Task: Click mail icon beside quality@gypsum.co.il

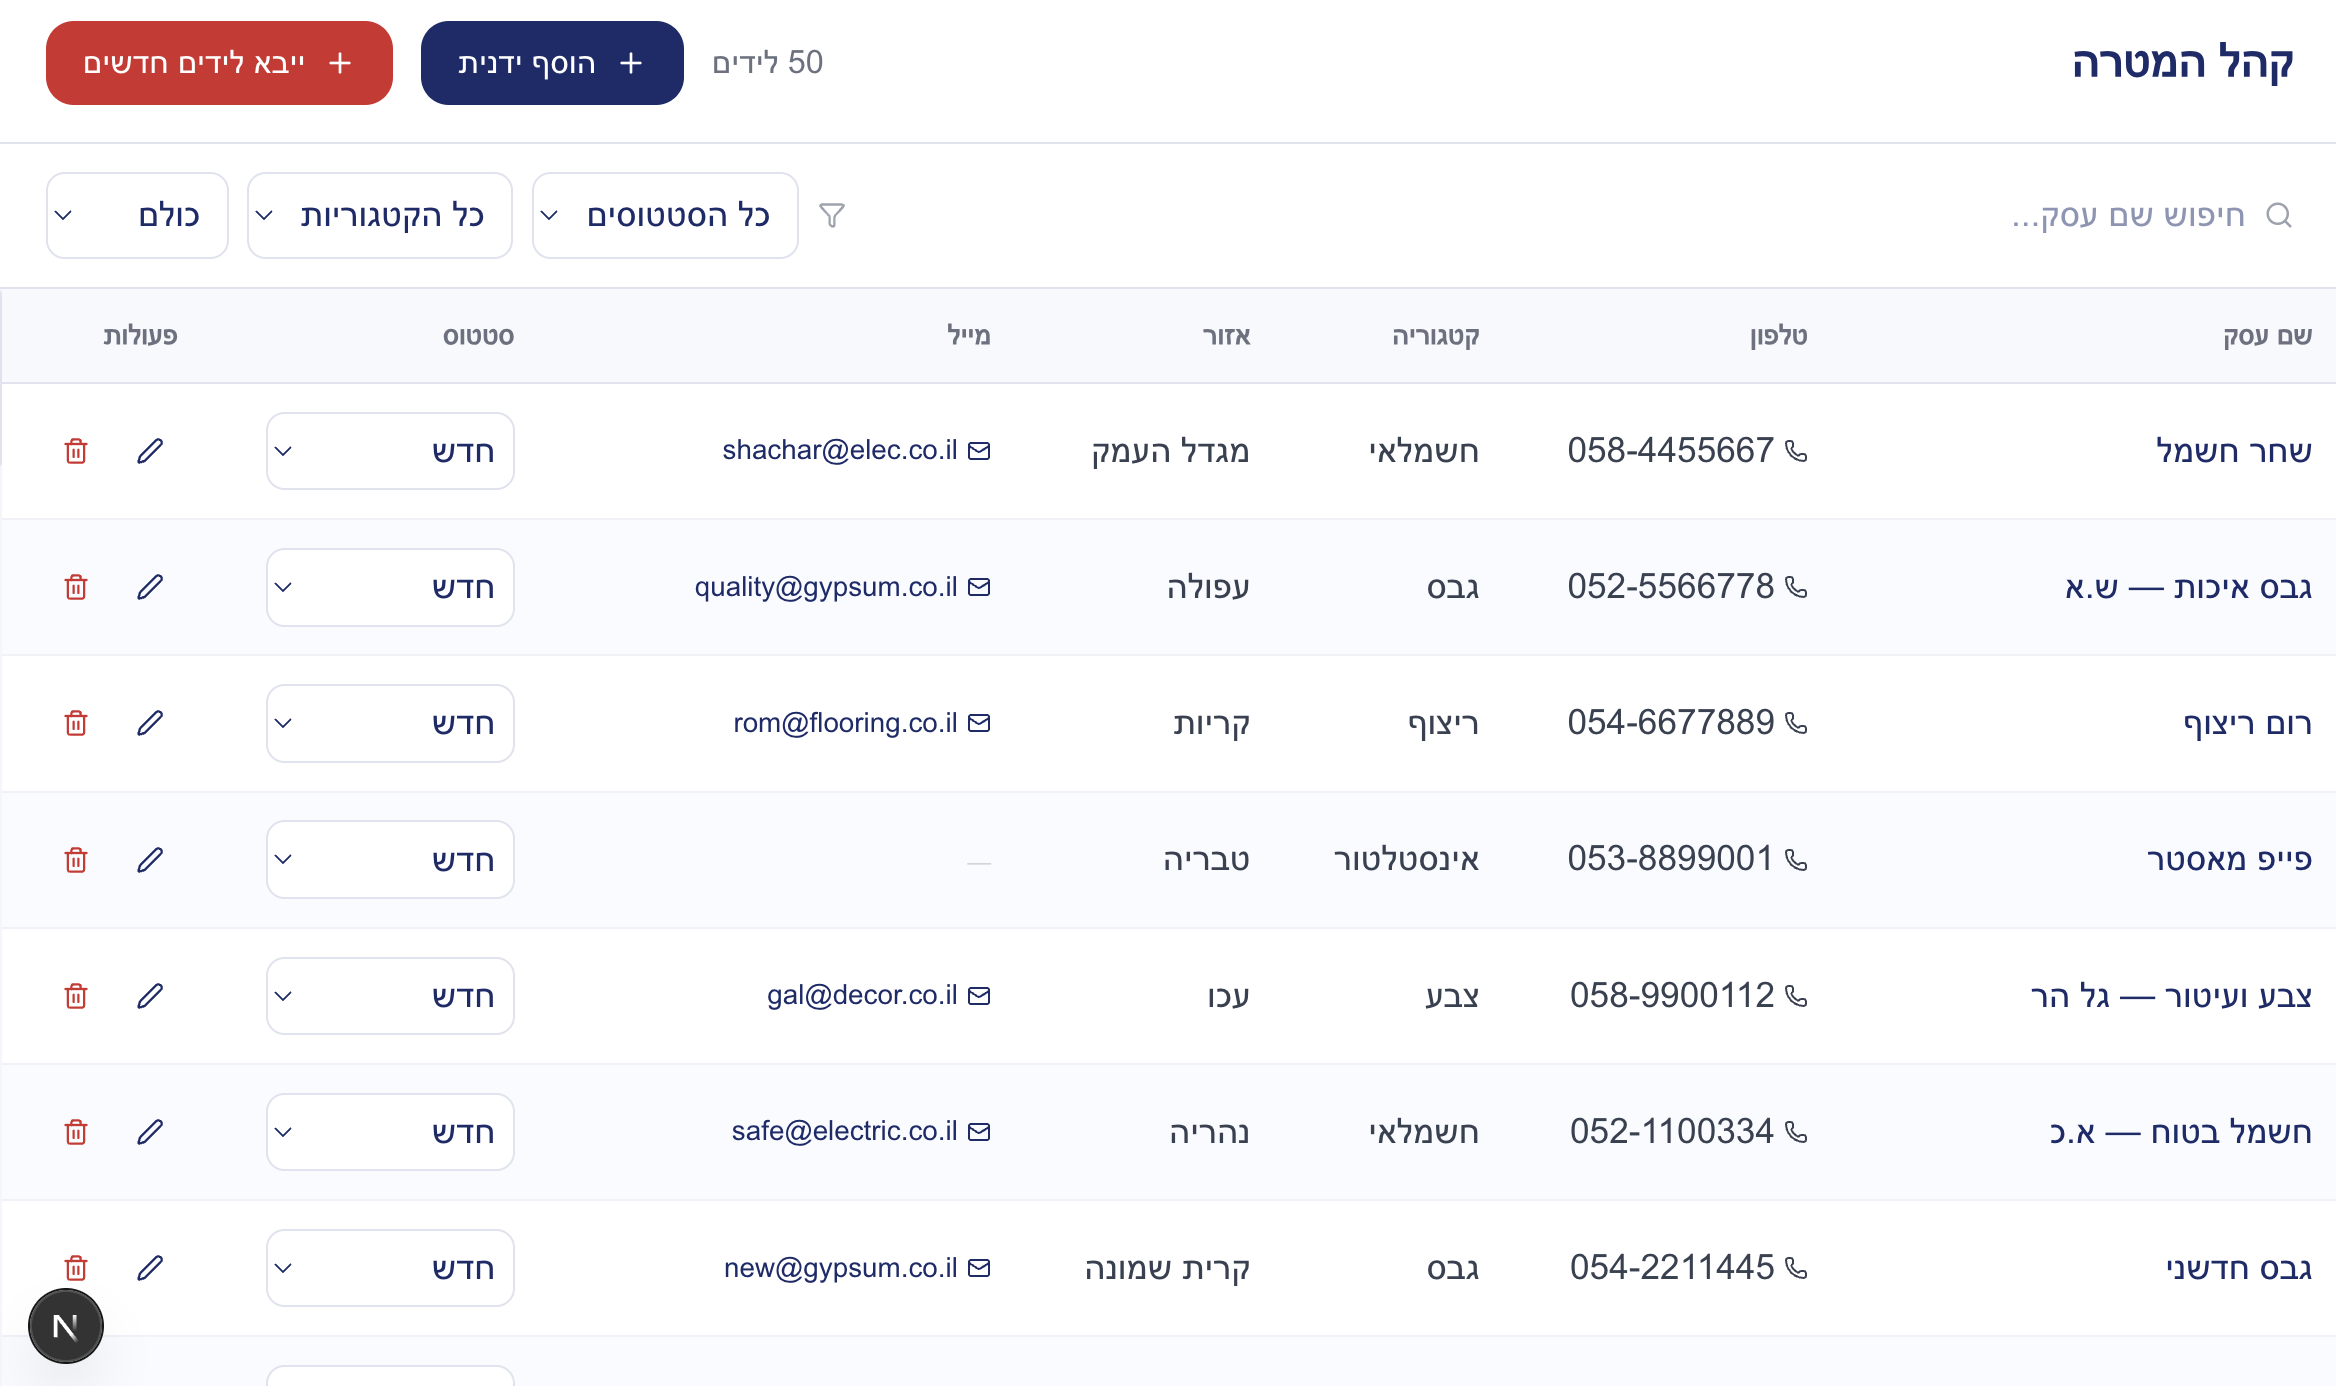Action: [980, 587]
